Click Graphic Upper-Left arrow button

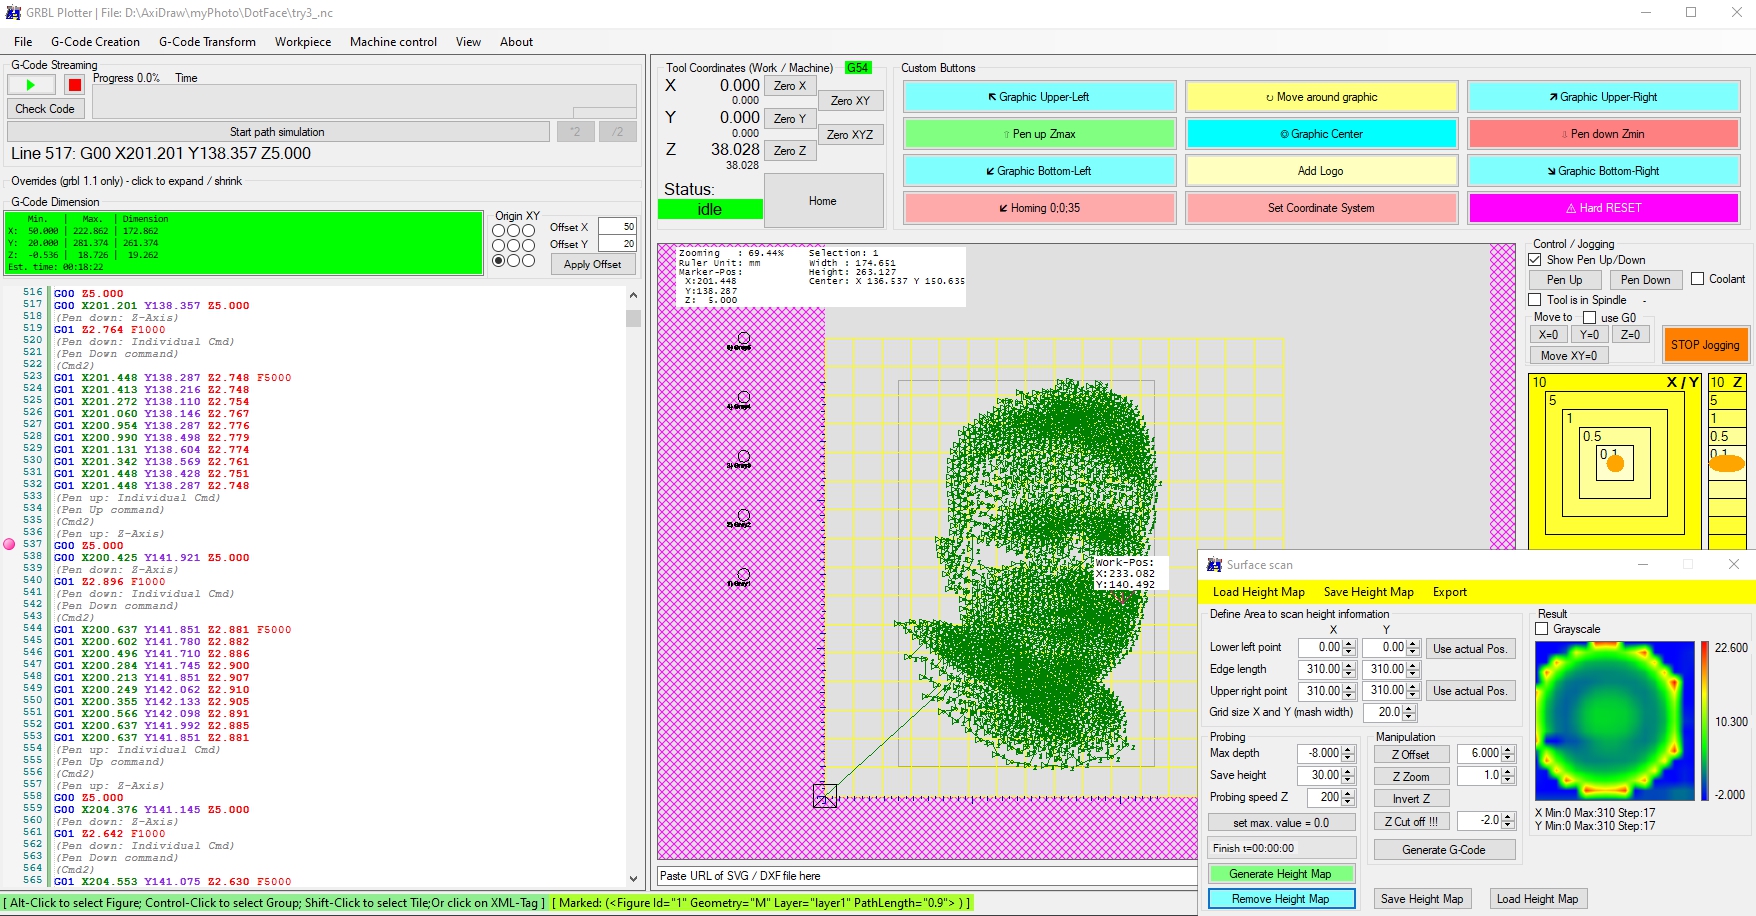point(1039,97)
